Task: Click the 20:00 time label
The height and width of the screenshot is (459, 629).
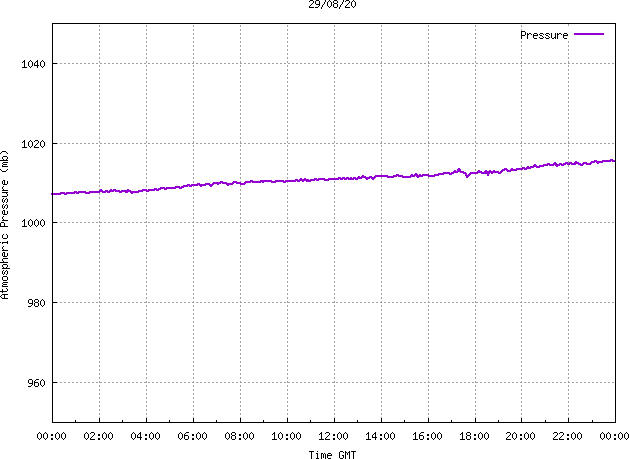Action: (521, 436)
